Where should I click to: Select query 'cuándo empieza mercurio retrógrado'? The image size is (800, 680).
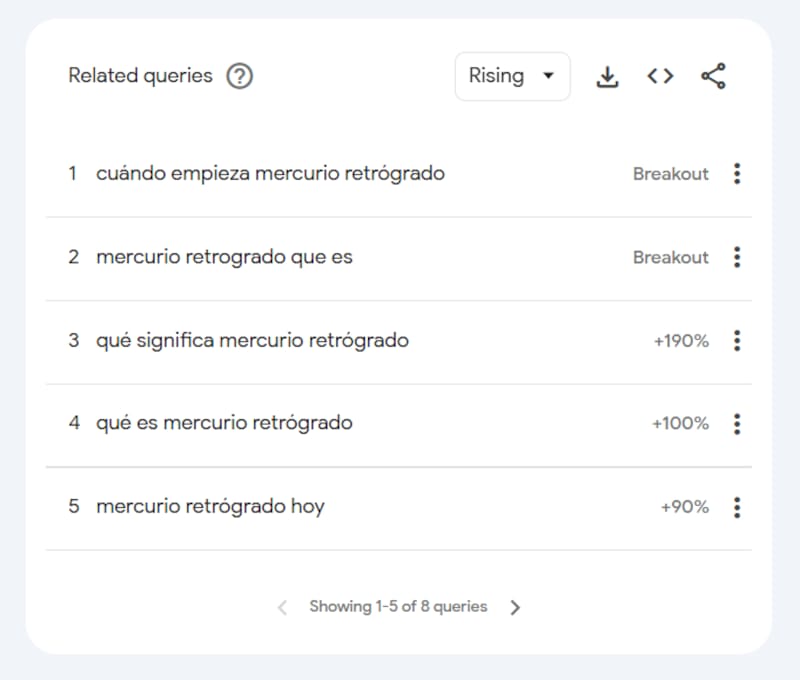pyautogui.click(x=270, y=174)
